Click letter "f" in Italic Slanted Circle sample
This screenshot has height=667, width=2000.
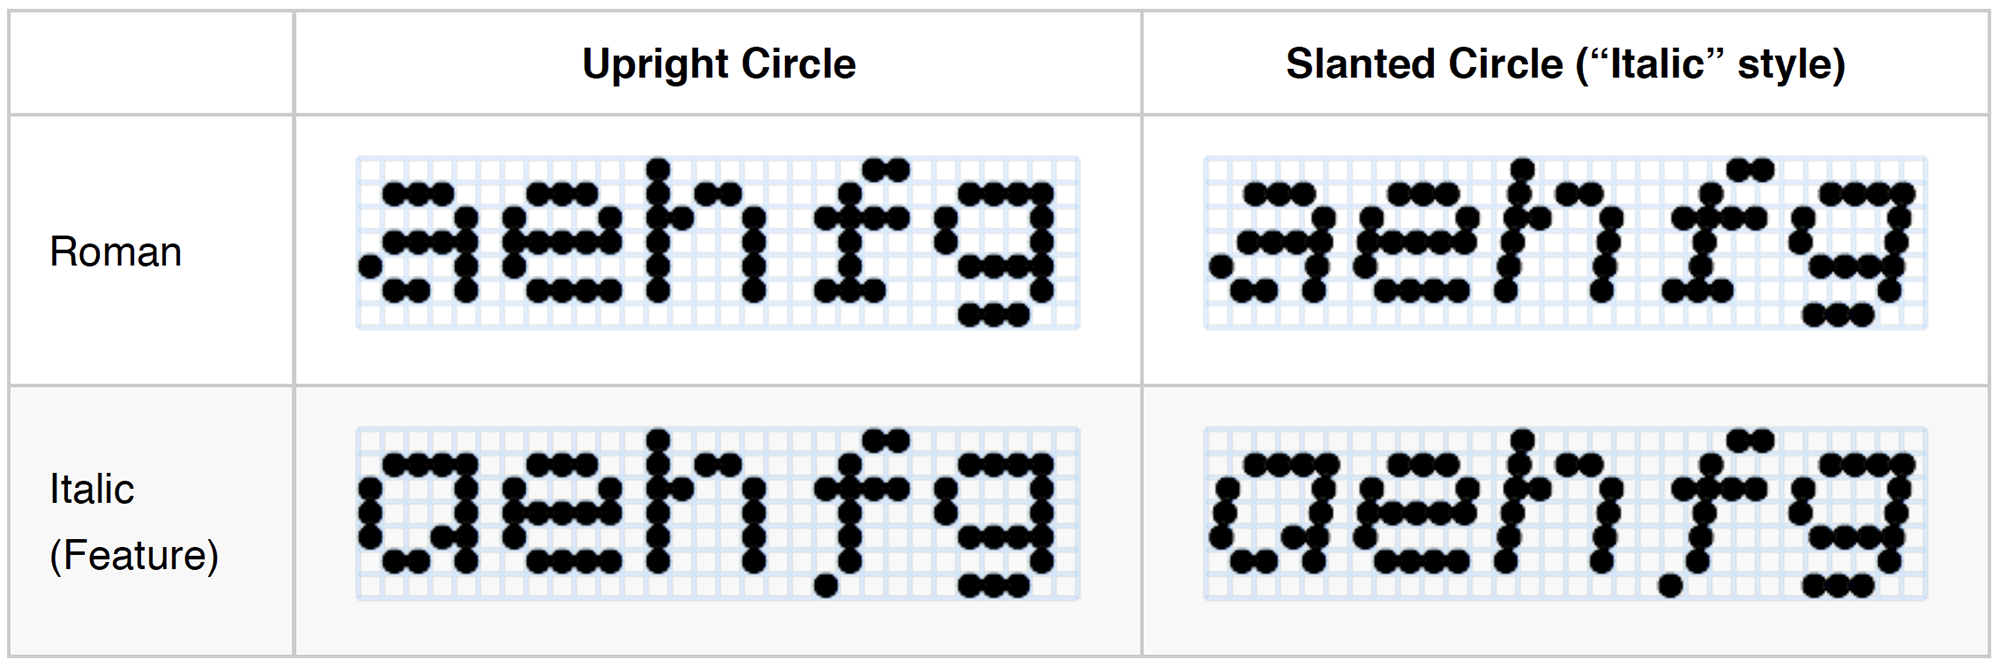pyautogui.click(x=1712, y=510)
